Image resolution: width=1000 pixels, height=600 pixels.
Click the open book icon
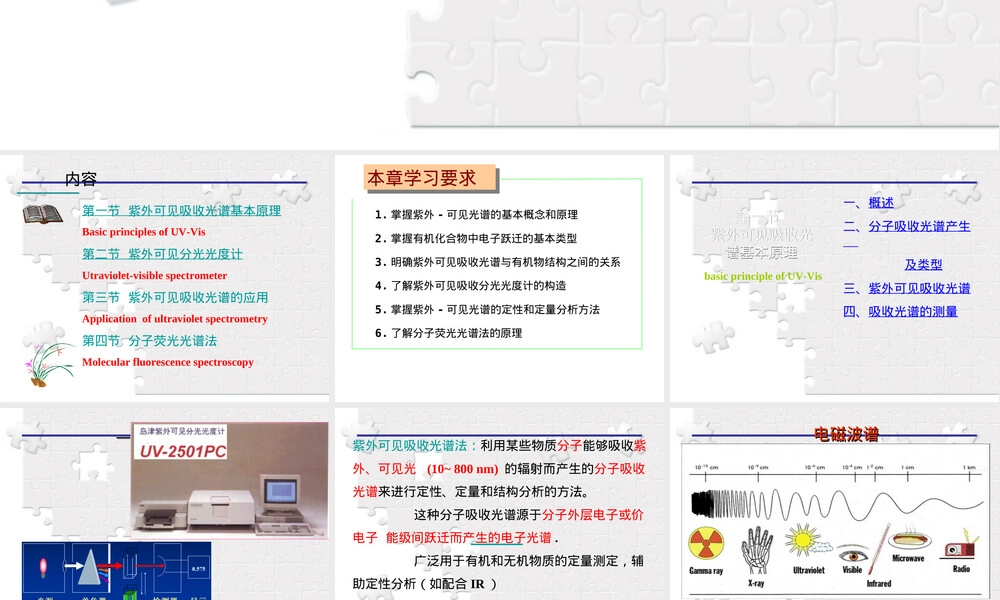(x=43, y=214)
